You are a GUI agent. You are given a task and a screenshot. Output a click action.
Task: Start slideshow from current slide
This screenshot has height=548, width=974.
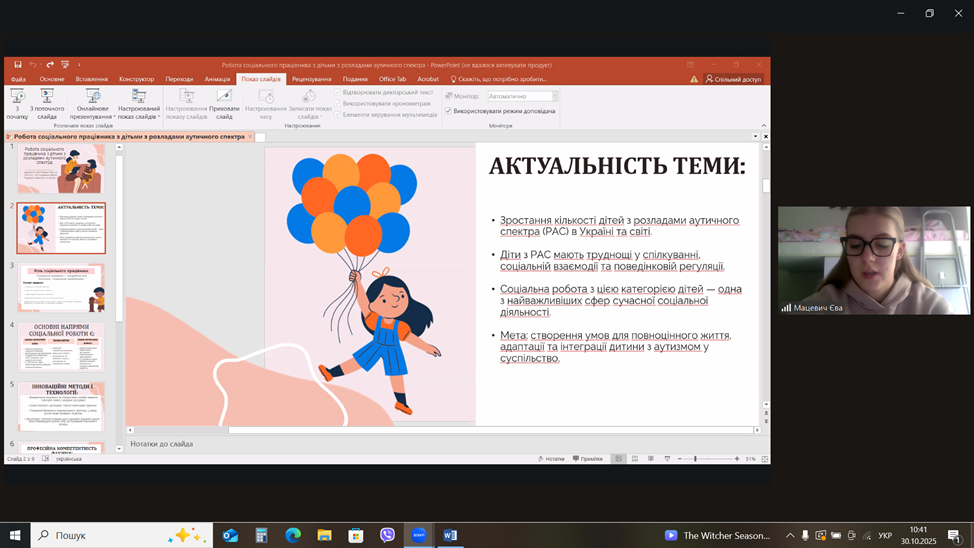tap(47, 96)
